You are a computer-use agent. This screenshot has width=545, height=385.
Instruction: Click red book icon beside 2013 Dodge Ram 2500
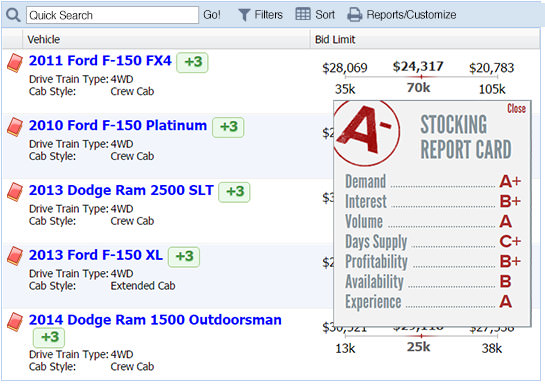(x=15, y=192)
